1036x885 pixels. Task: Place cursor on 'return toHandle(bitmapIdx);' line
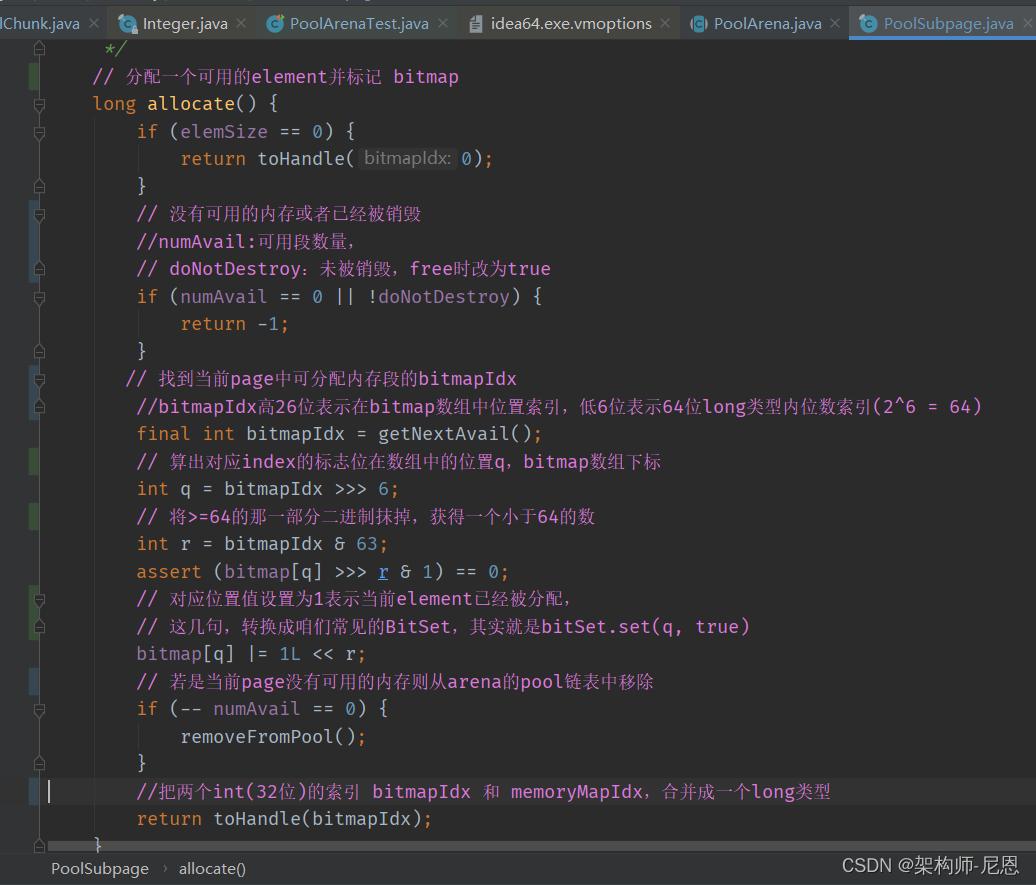[285, 819]
